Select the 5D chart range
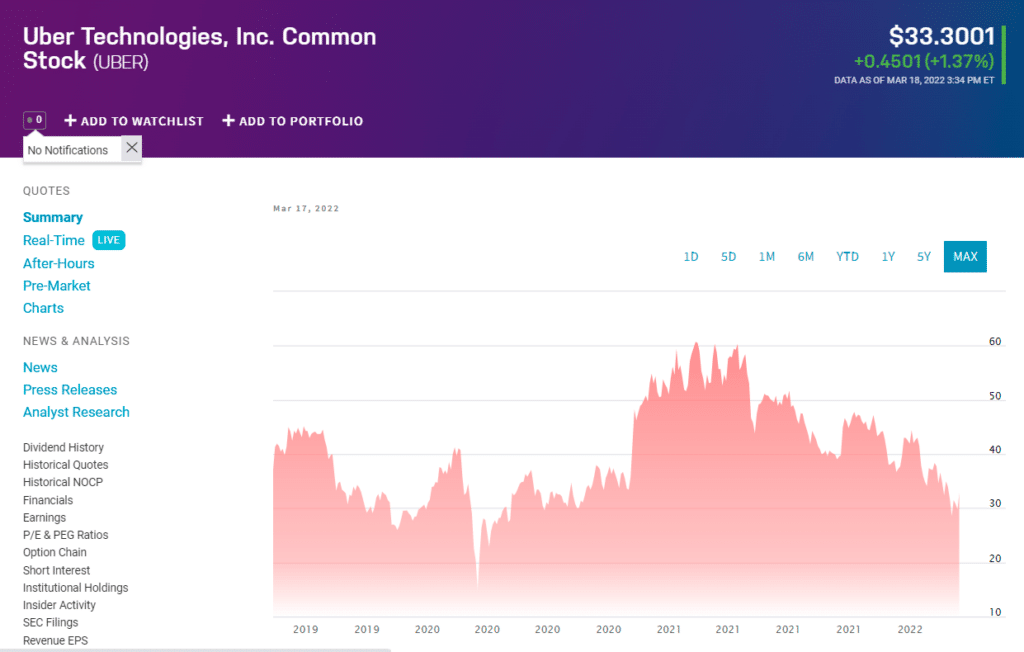Viewport: 1024px width, 652px height. point(728,257)
